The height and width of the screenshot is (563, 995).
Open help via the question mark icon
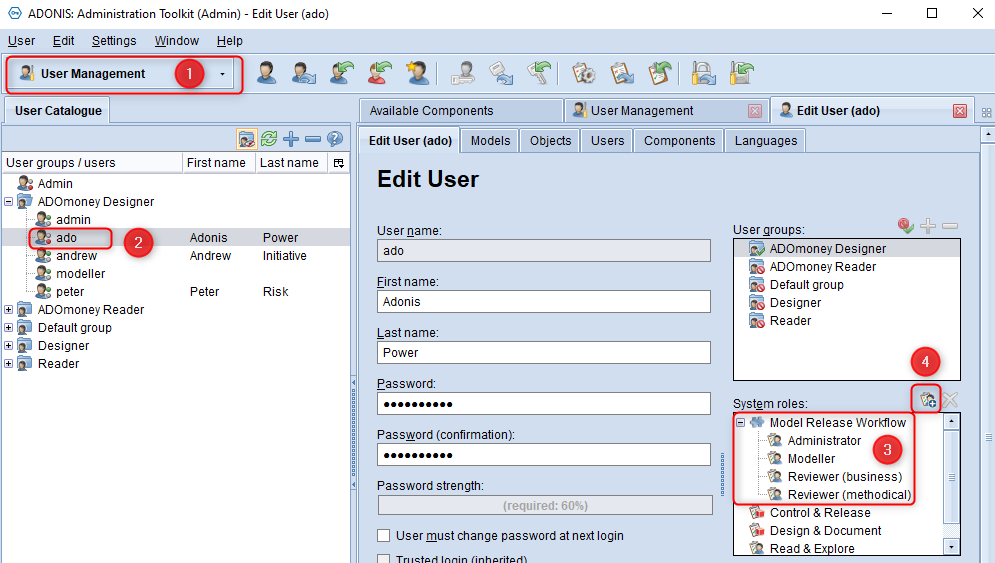334,138
